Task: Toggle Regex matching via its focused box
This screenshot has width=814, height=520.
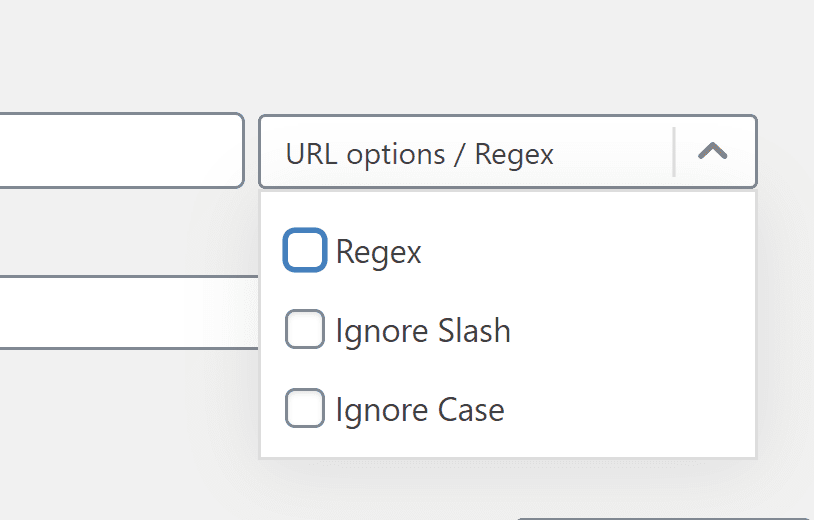Action: click(305, 250)
